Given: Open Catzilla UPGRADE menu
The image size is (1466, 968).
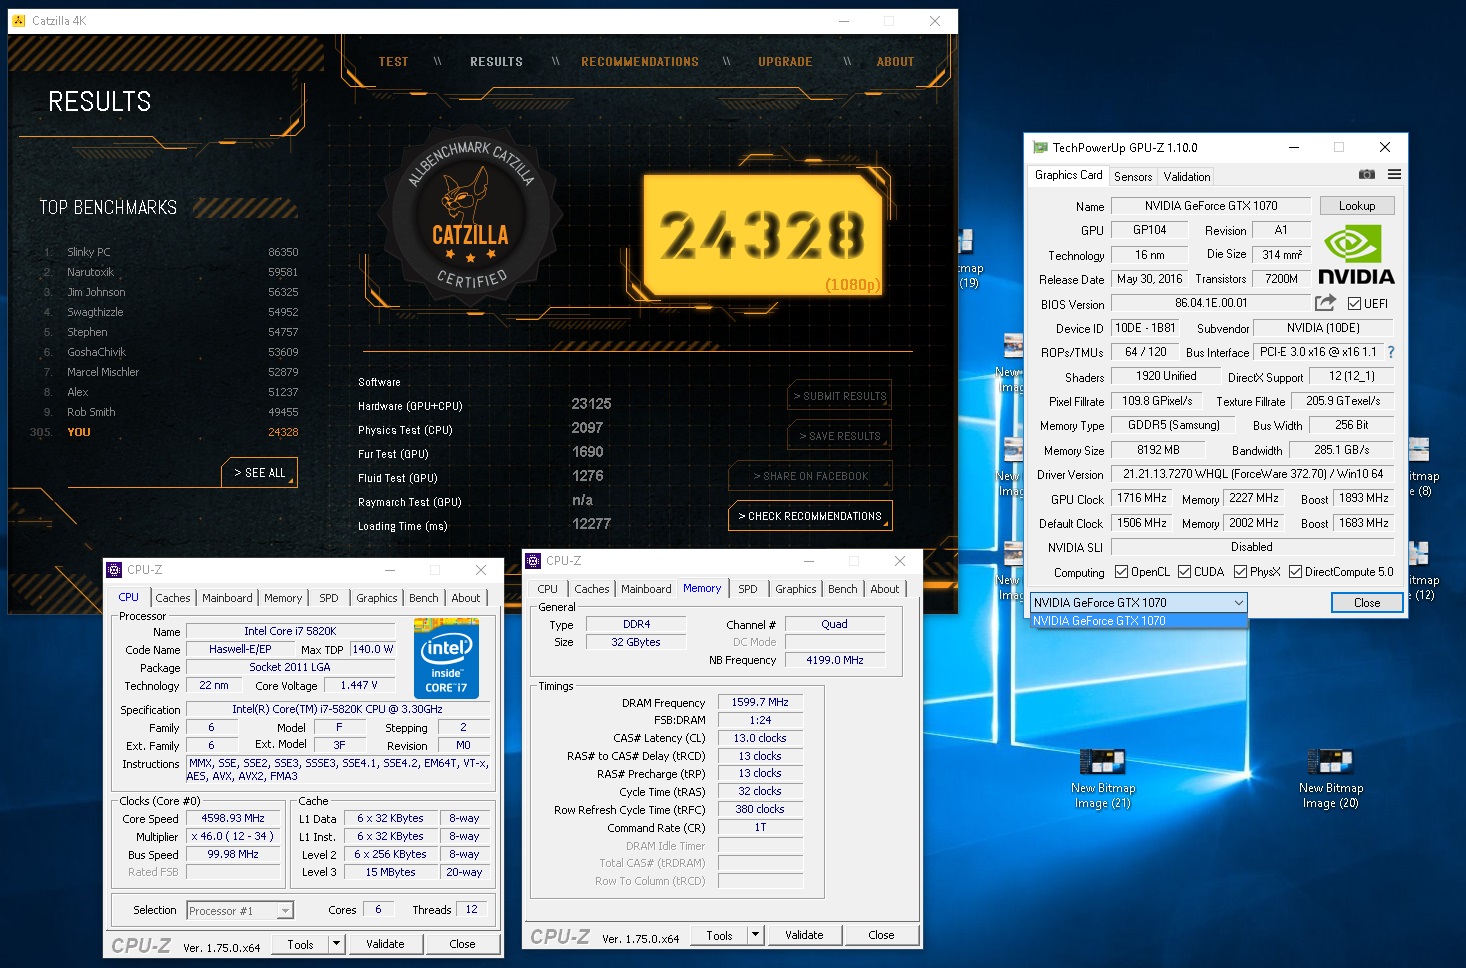Looking at the screenshot, I should coord(785,62).
